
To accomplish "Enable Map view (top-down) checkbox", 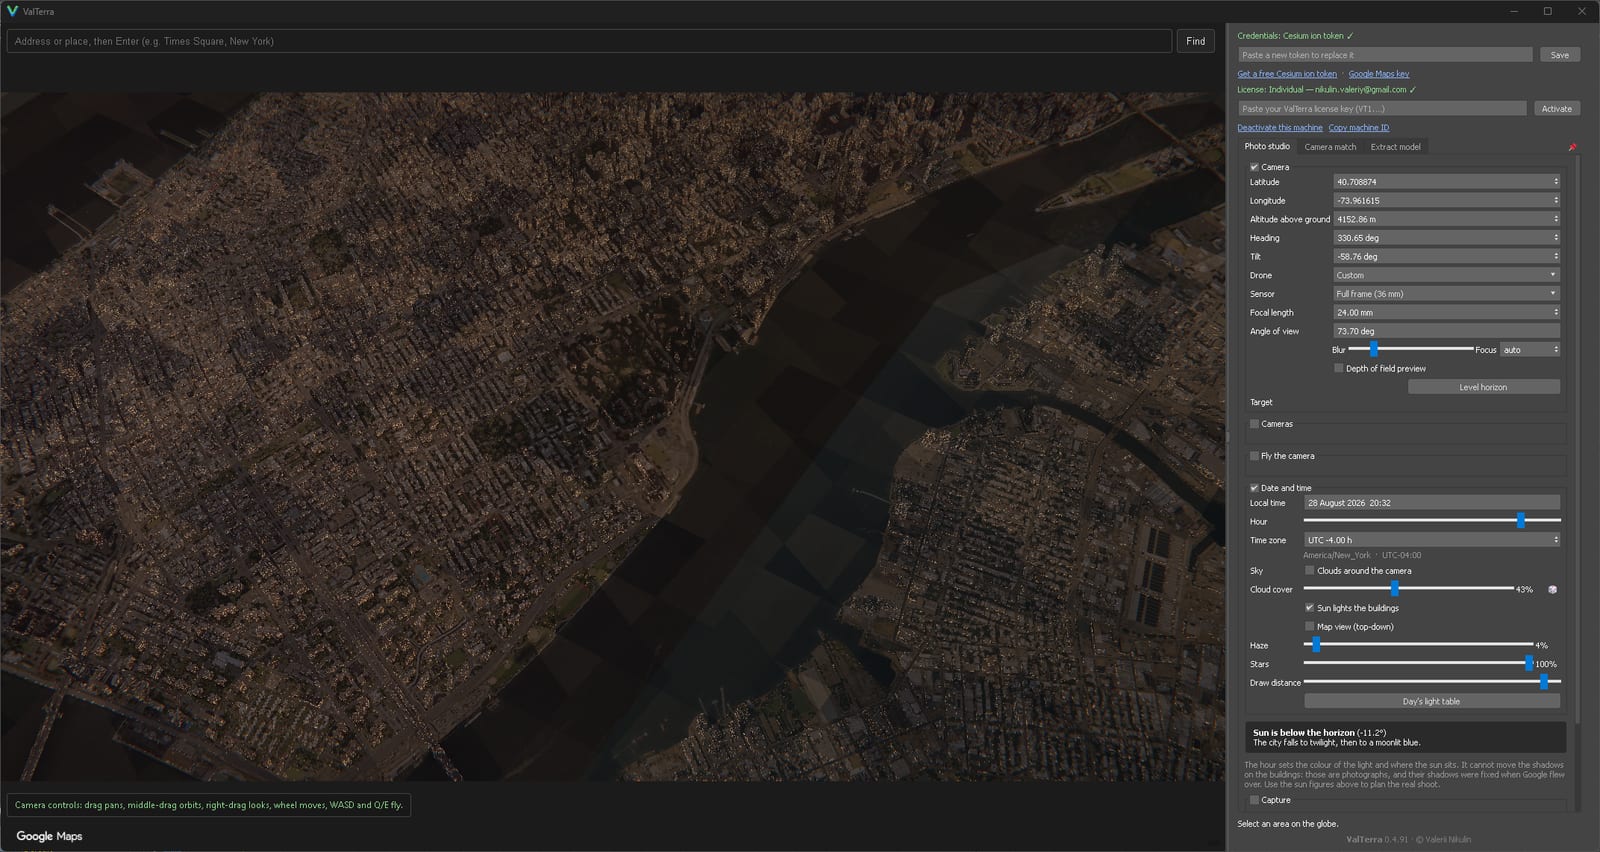I will point(1310,627).
